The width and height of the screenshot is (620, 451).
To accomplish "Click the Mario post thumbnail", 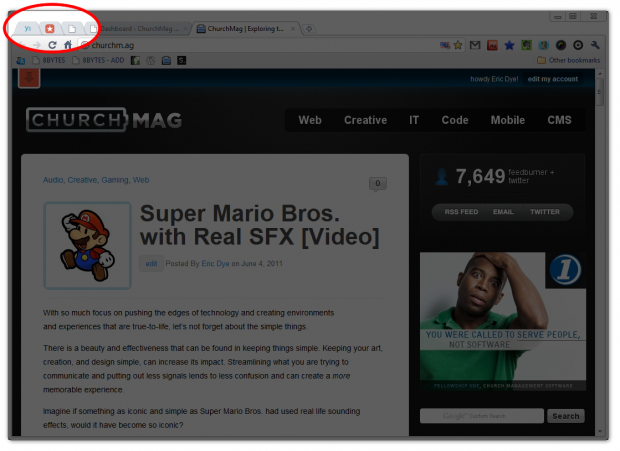I will [87, 245].
